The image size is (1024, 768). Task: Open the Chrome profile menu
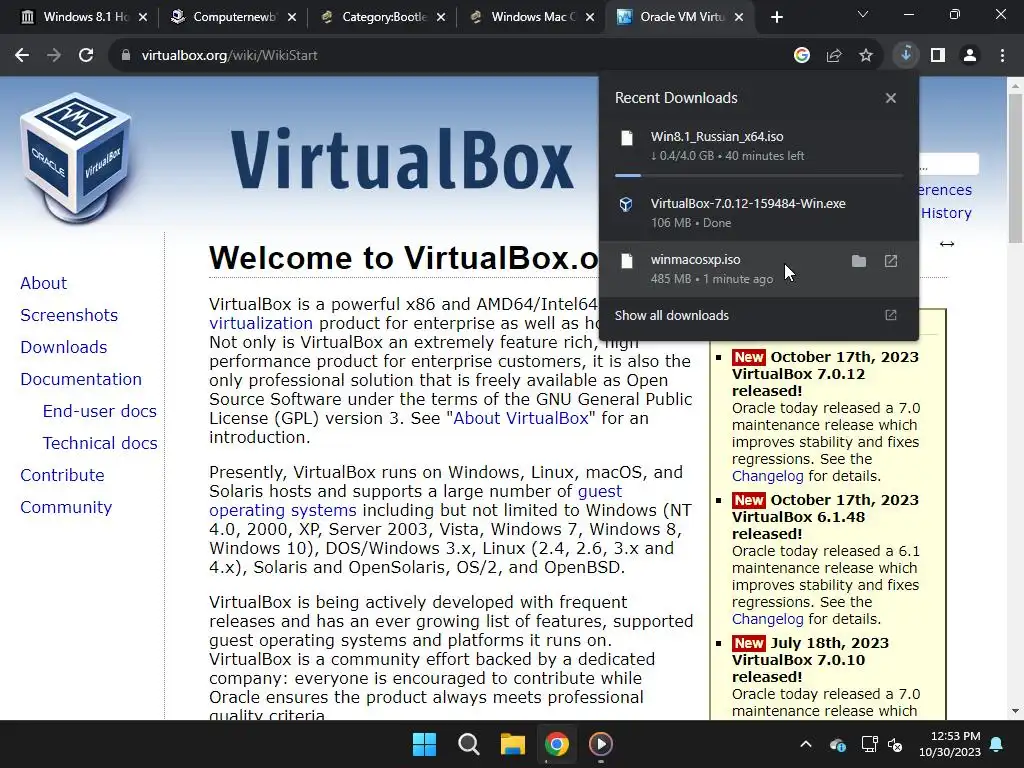(970, 56)
